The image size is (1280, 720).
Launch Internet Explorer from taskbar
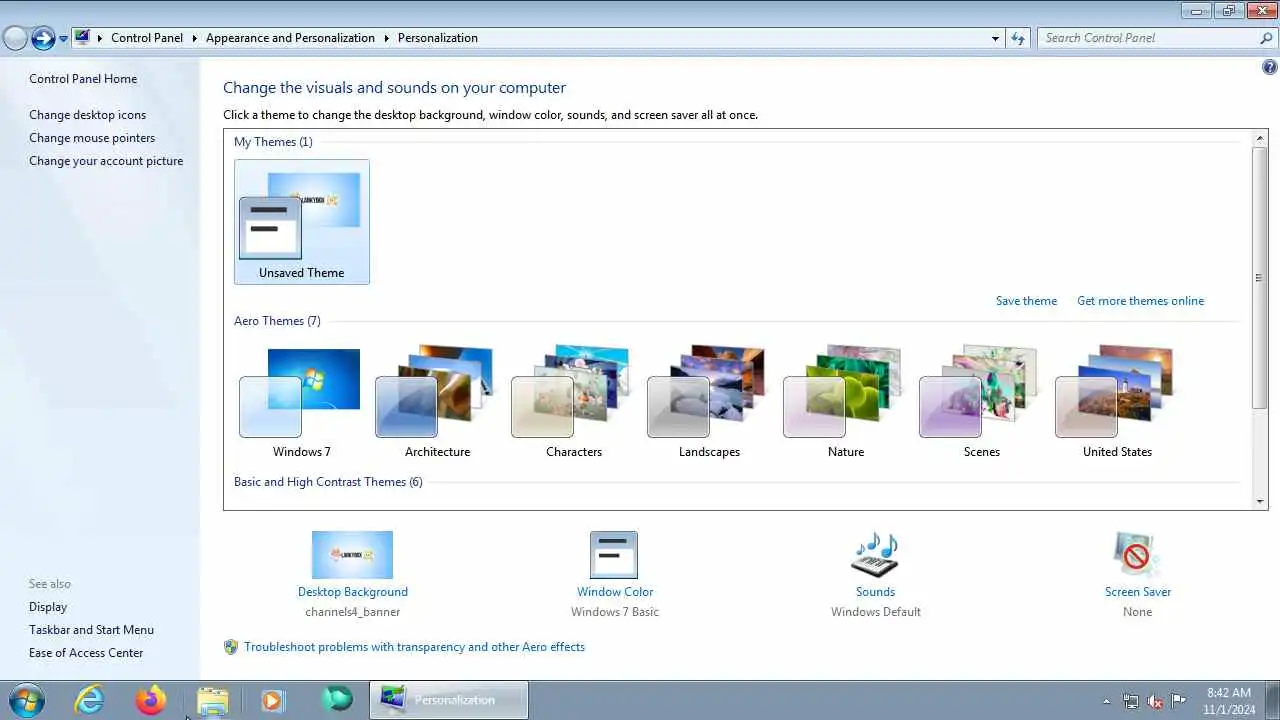coord(90,700)
